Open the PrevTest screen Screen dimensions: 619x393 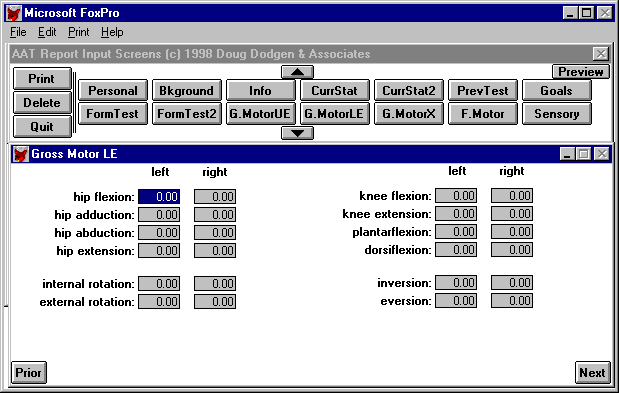pyautogui.click(x=483, y=90)
